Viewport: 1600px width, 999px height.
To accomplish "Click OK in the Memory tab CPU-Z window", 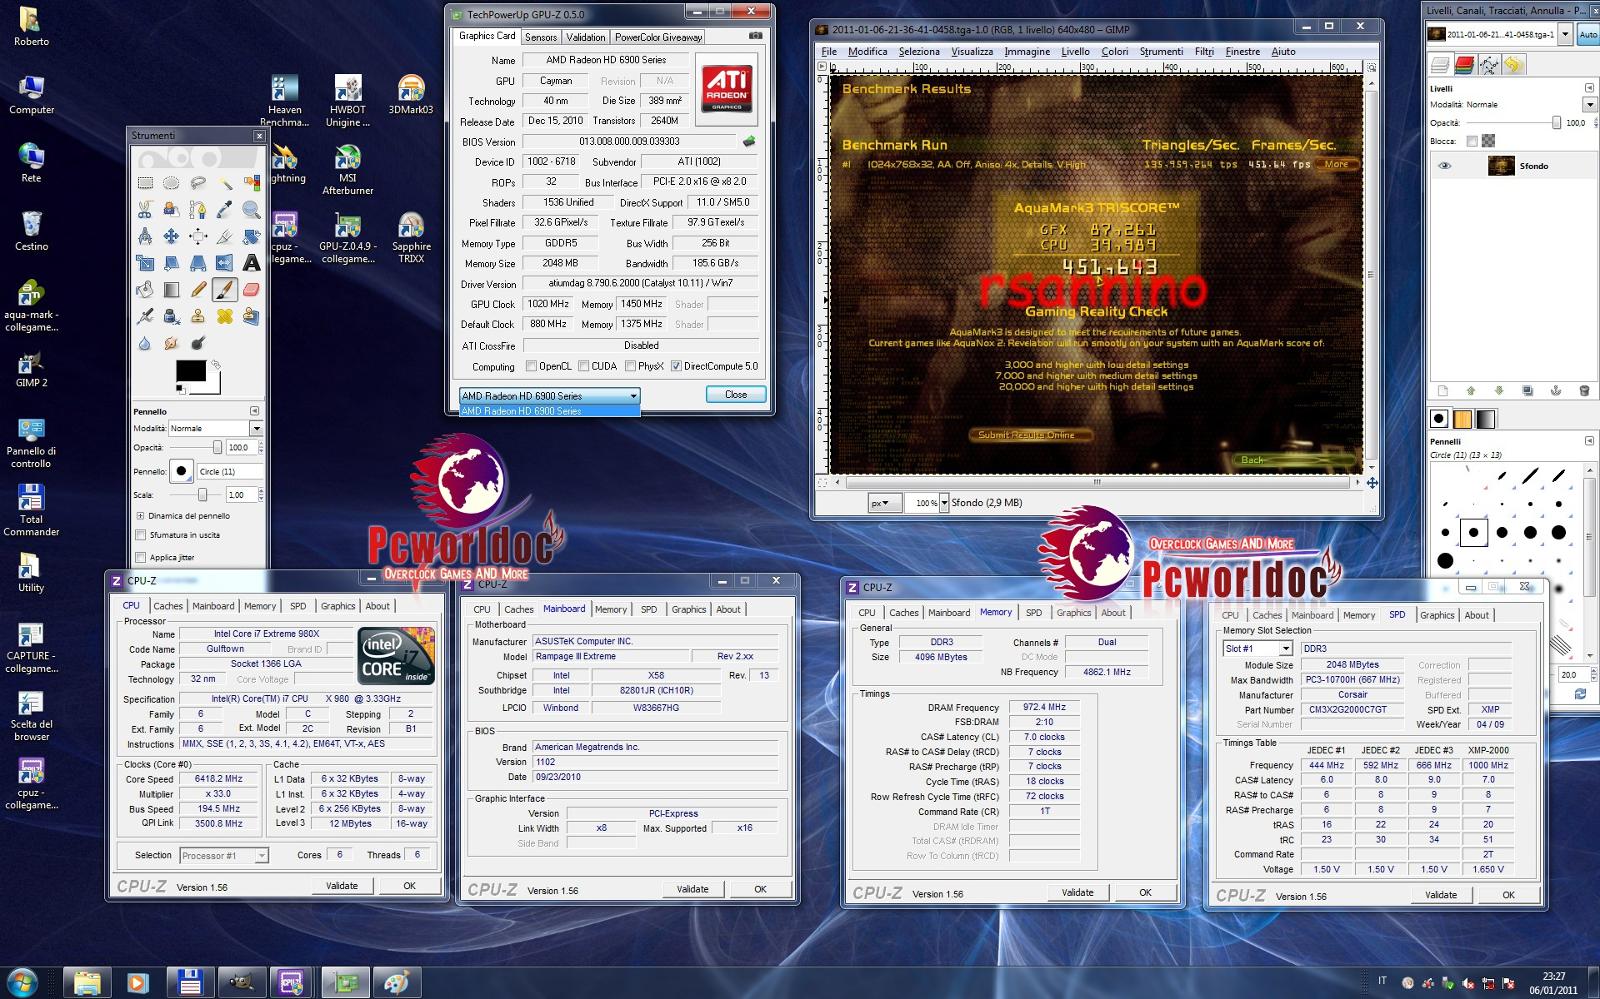I will pyautogui.click(x=1146, y=893).
